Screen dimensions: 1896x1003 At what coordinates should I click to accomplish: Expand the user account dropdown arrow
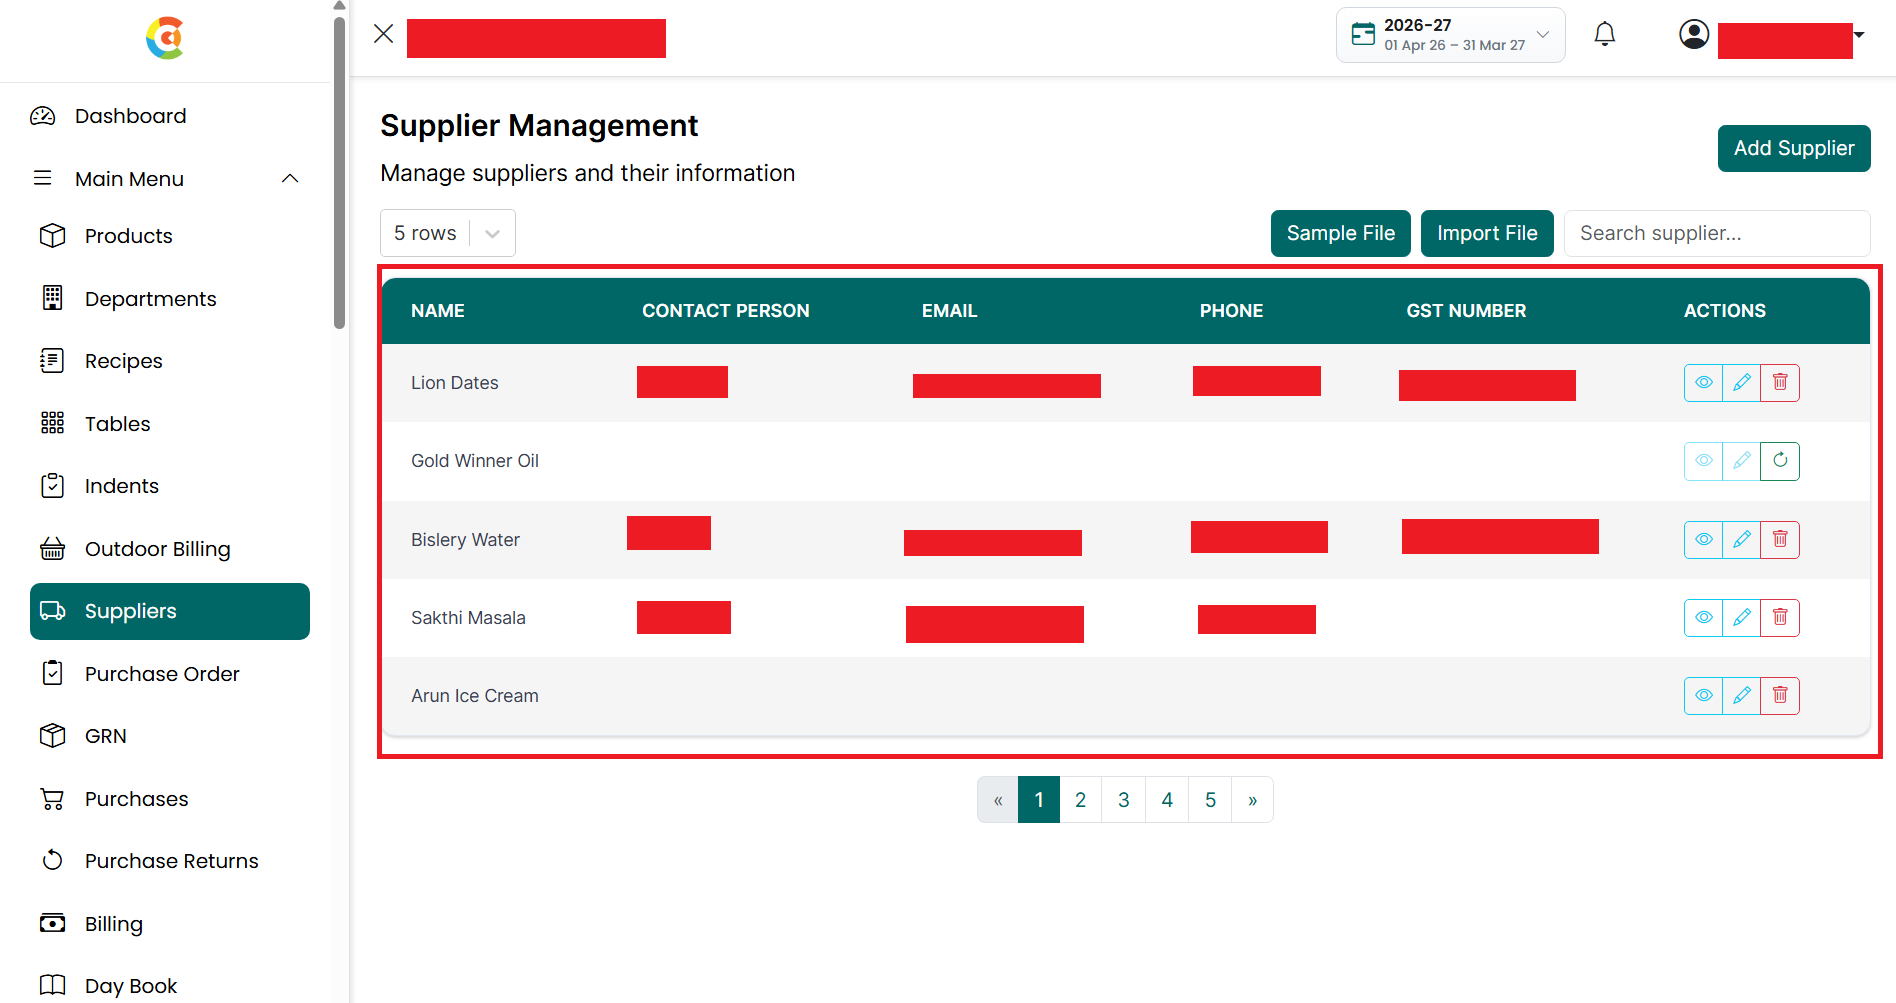1859,34
